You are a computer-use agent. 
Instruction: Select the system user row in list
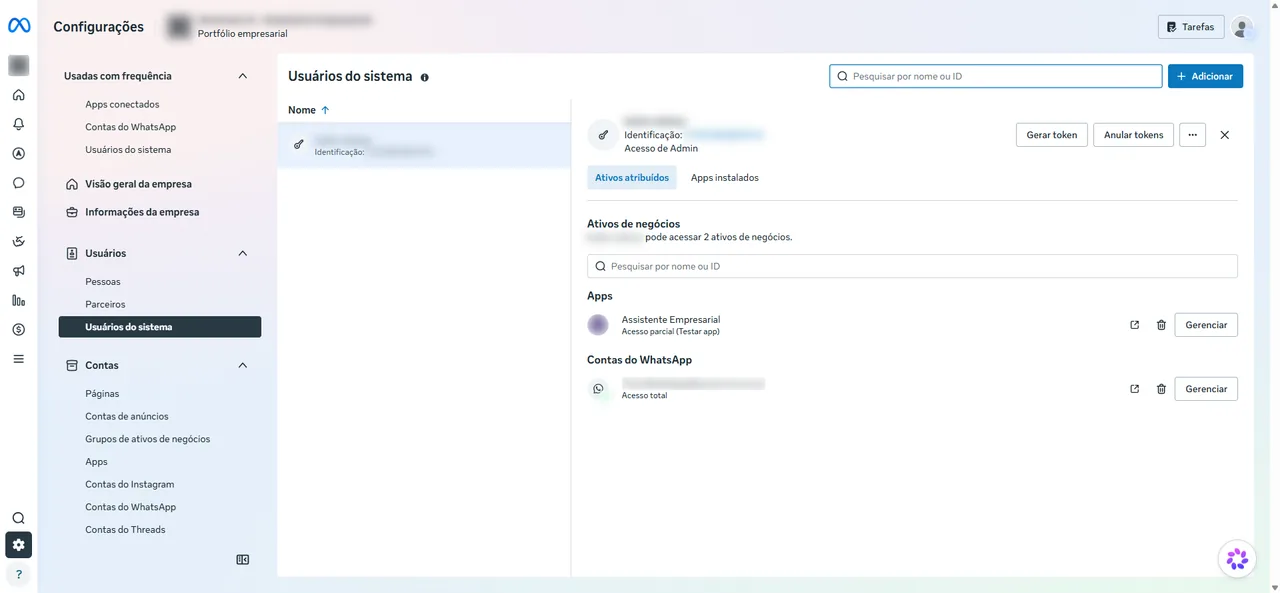pos(424,145)
